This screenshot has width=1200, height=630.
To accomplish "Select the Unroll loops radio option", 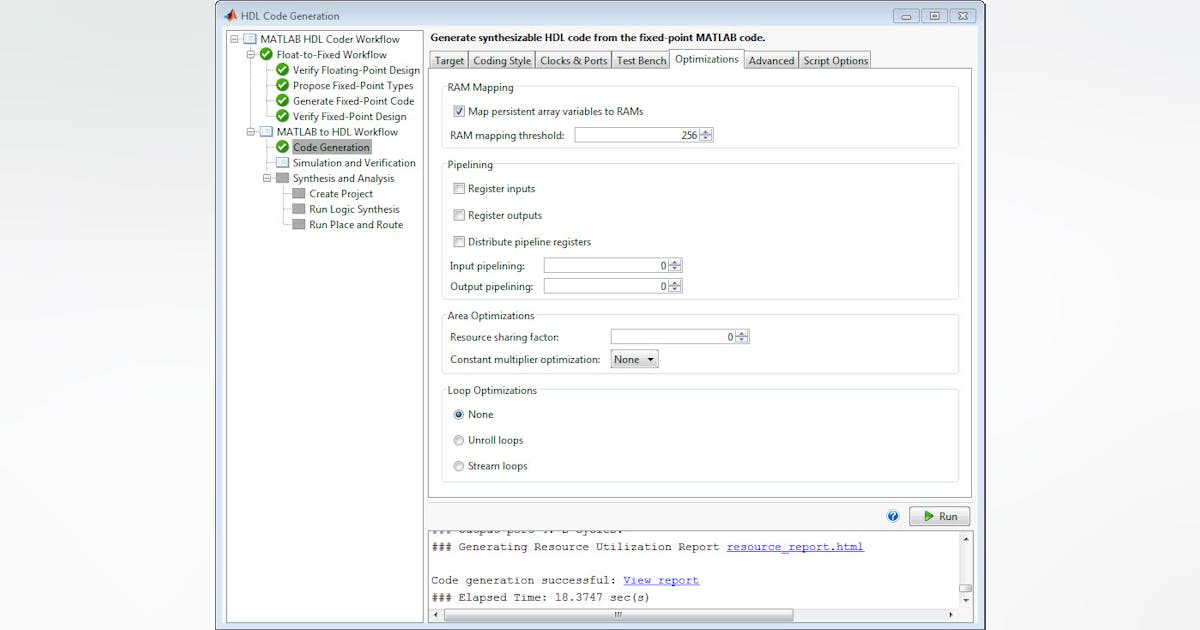I will click(x=459, y=440).
